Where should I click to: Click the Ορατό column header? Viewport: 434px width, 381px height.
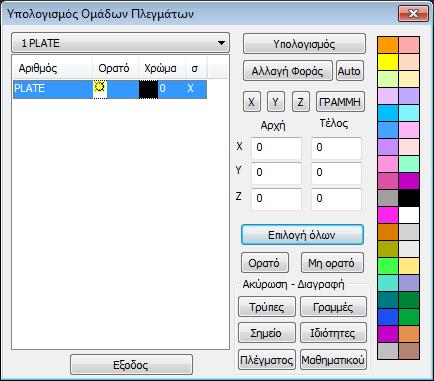[115, 68]
